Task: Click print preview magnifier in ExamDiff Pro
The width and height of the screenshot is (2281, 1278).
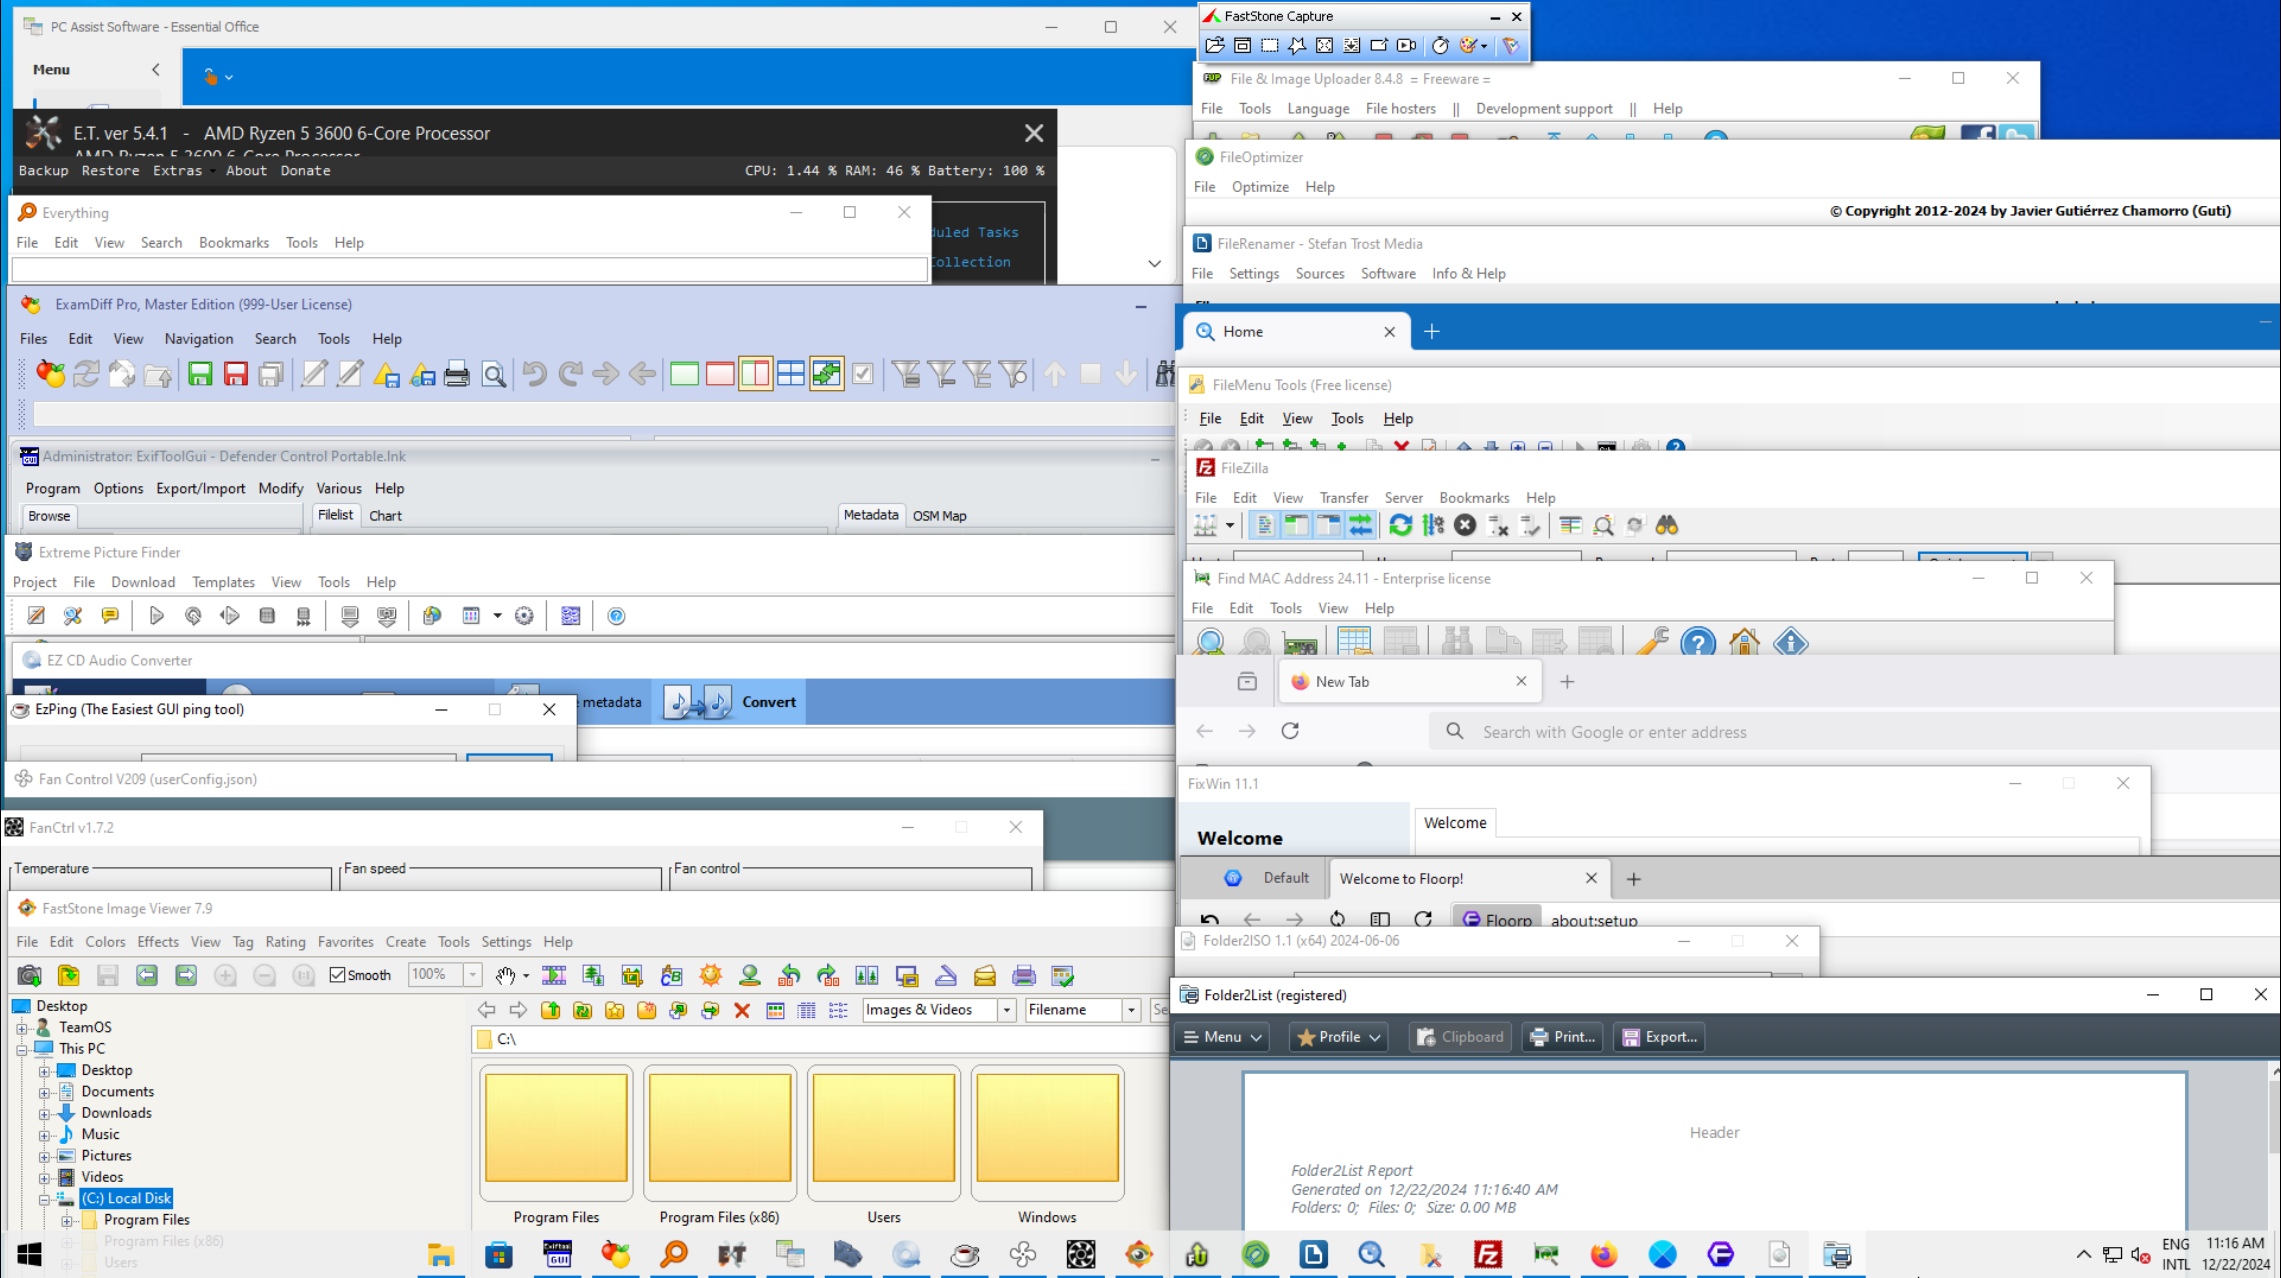Action: pos(494,375)
